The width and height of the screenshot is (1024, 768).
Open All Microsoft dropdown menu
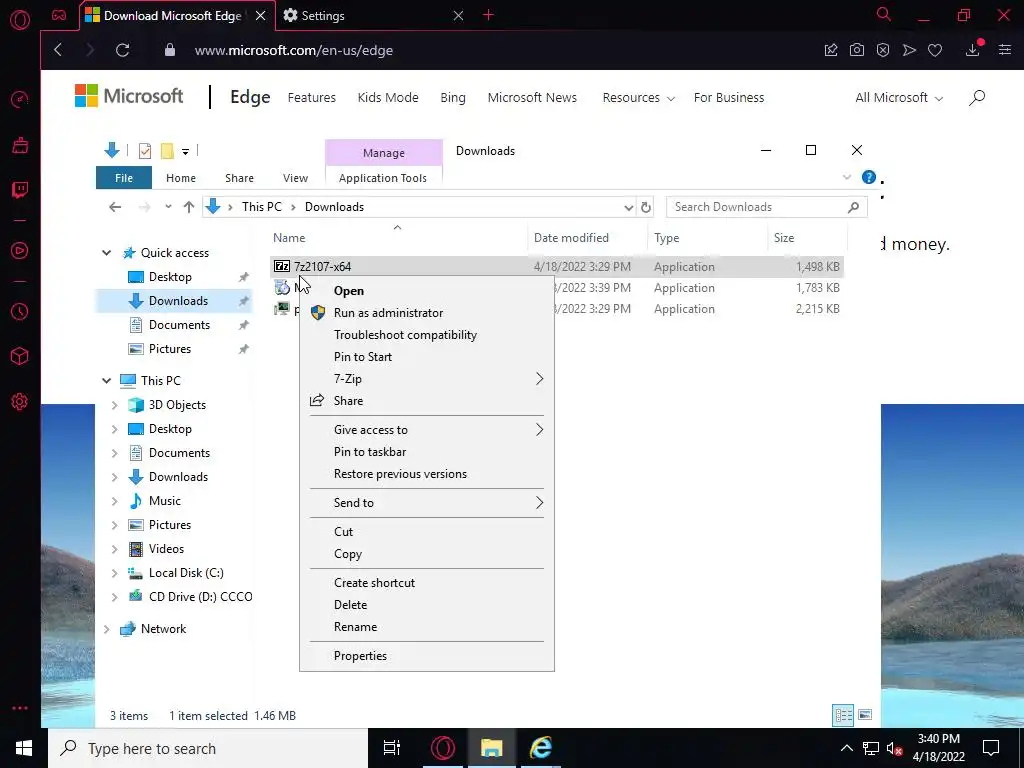(899, 98)
